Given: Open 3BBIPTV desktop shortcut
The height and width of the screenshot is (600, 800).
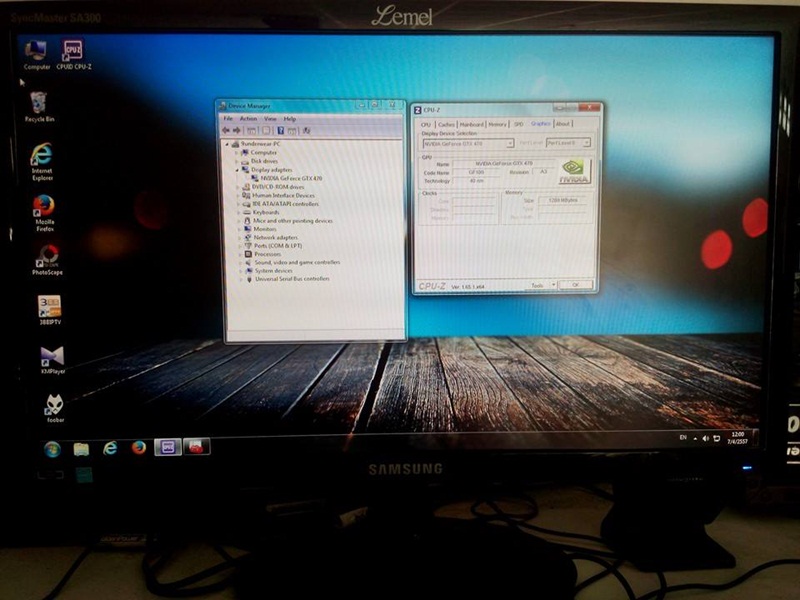Looking at the screenshot, I should click(x=49, y=310).
